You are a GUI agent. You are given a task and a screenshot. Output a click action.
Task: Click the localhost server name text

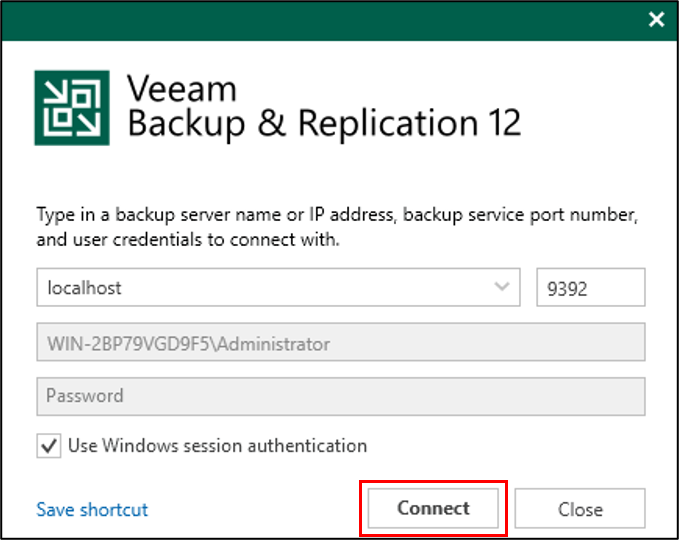(84, 288)
